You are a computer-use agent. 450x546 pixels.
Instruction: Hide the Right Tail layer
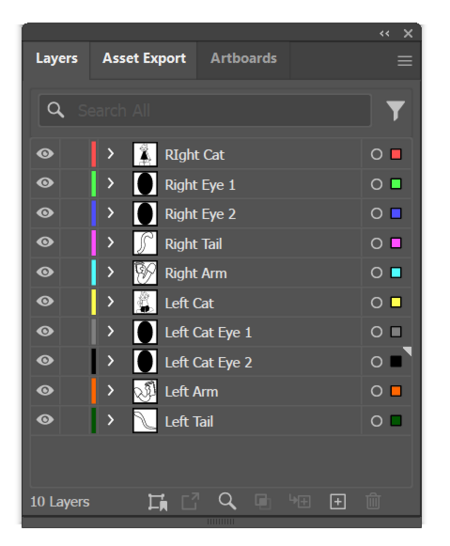pyautogui.click(x=45, y=242)
